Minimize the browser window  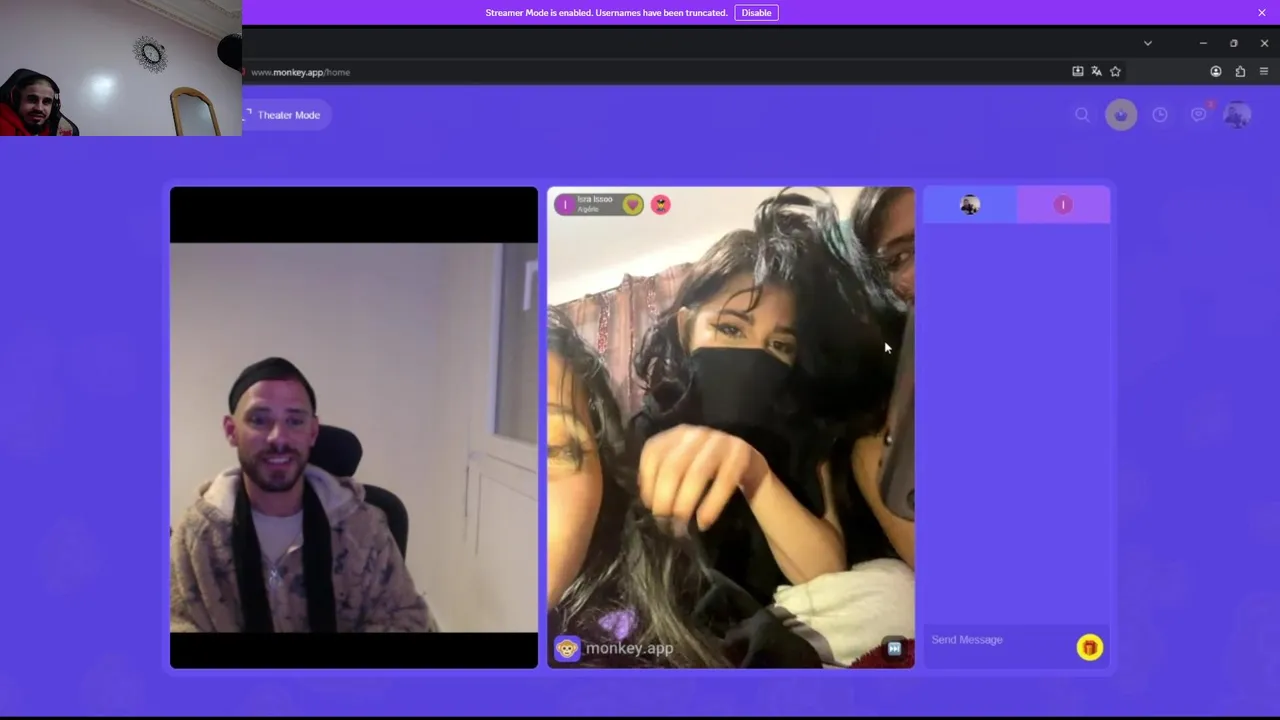point(1203,43)
